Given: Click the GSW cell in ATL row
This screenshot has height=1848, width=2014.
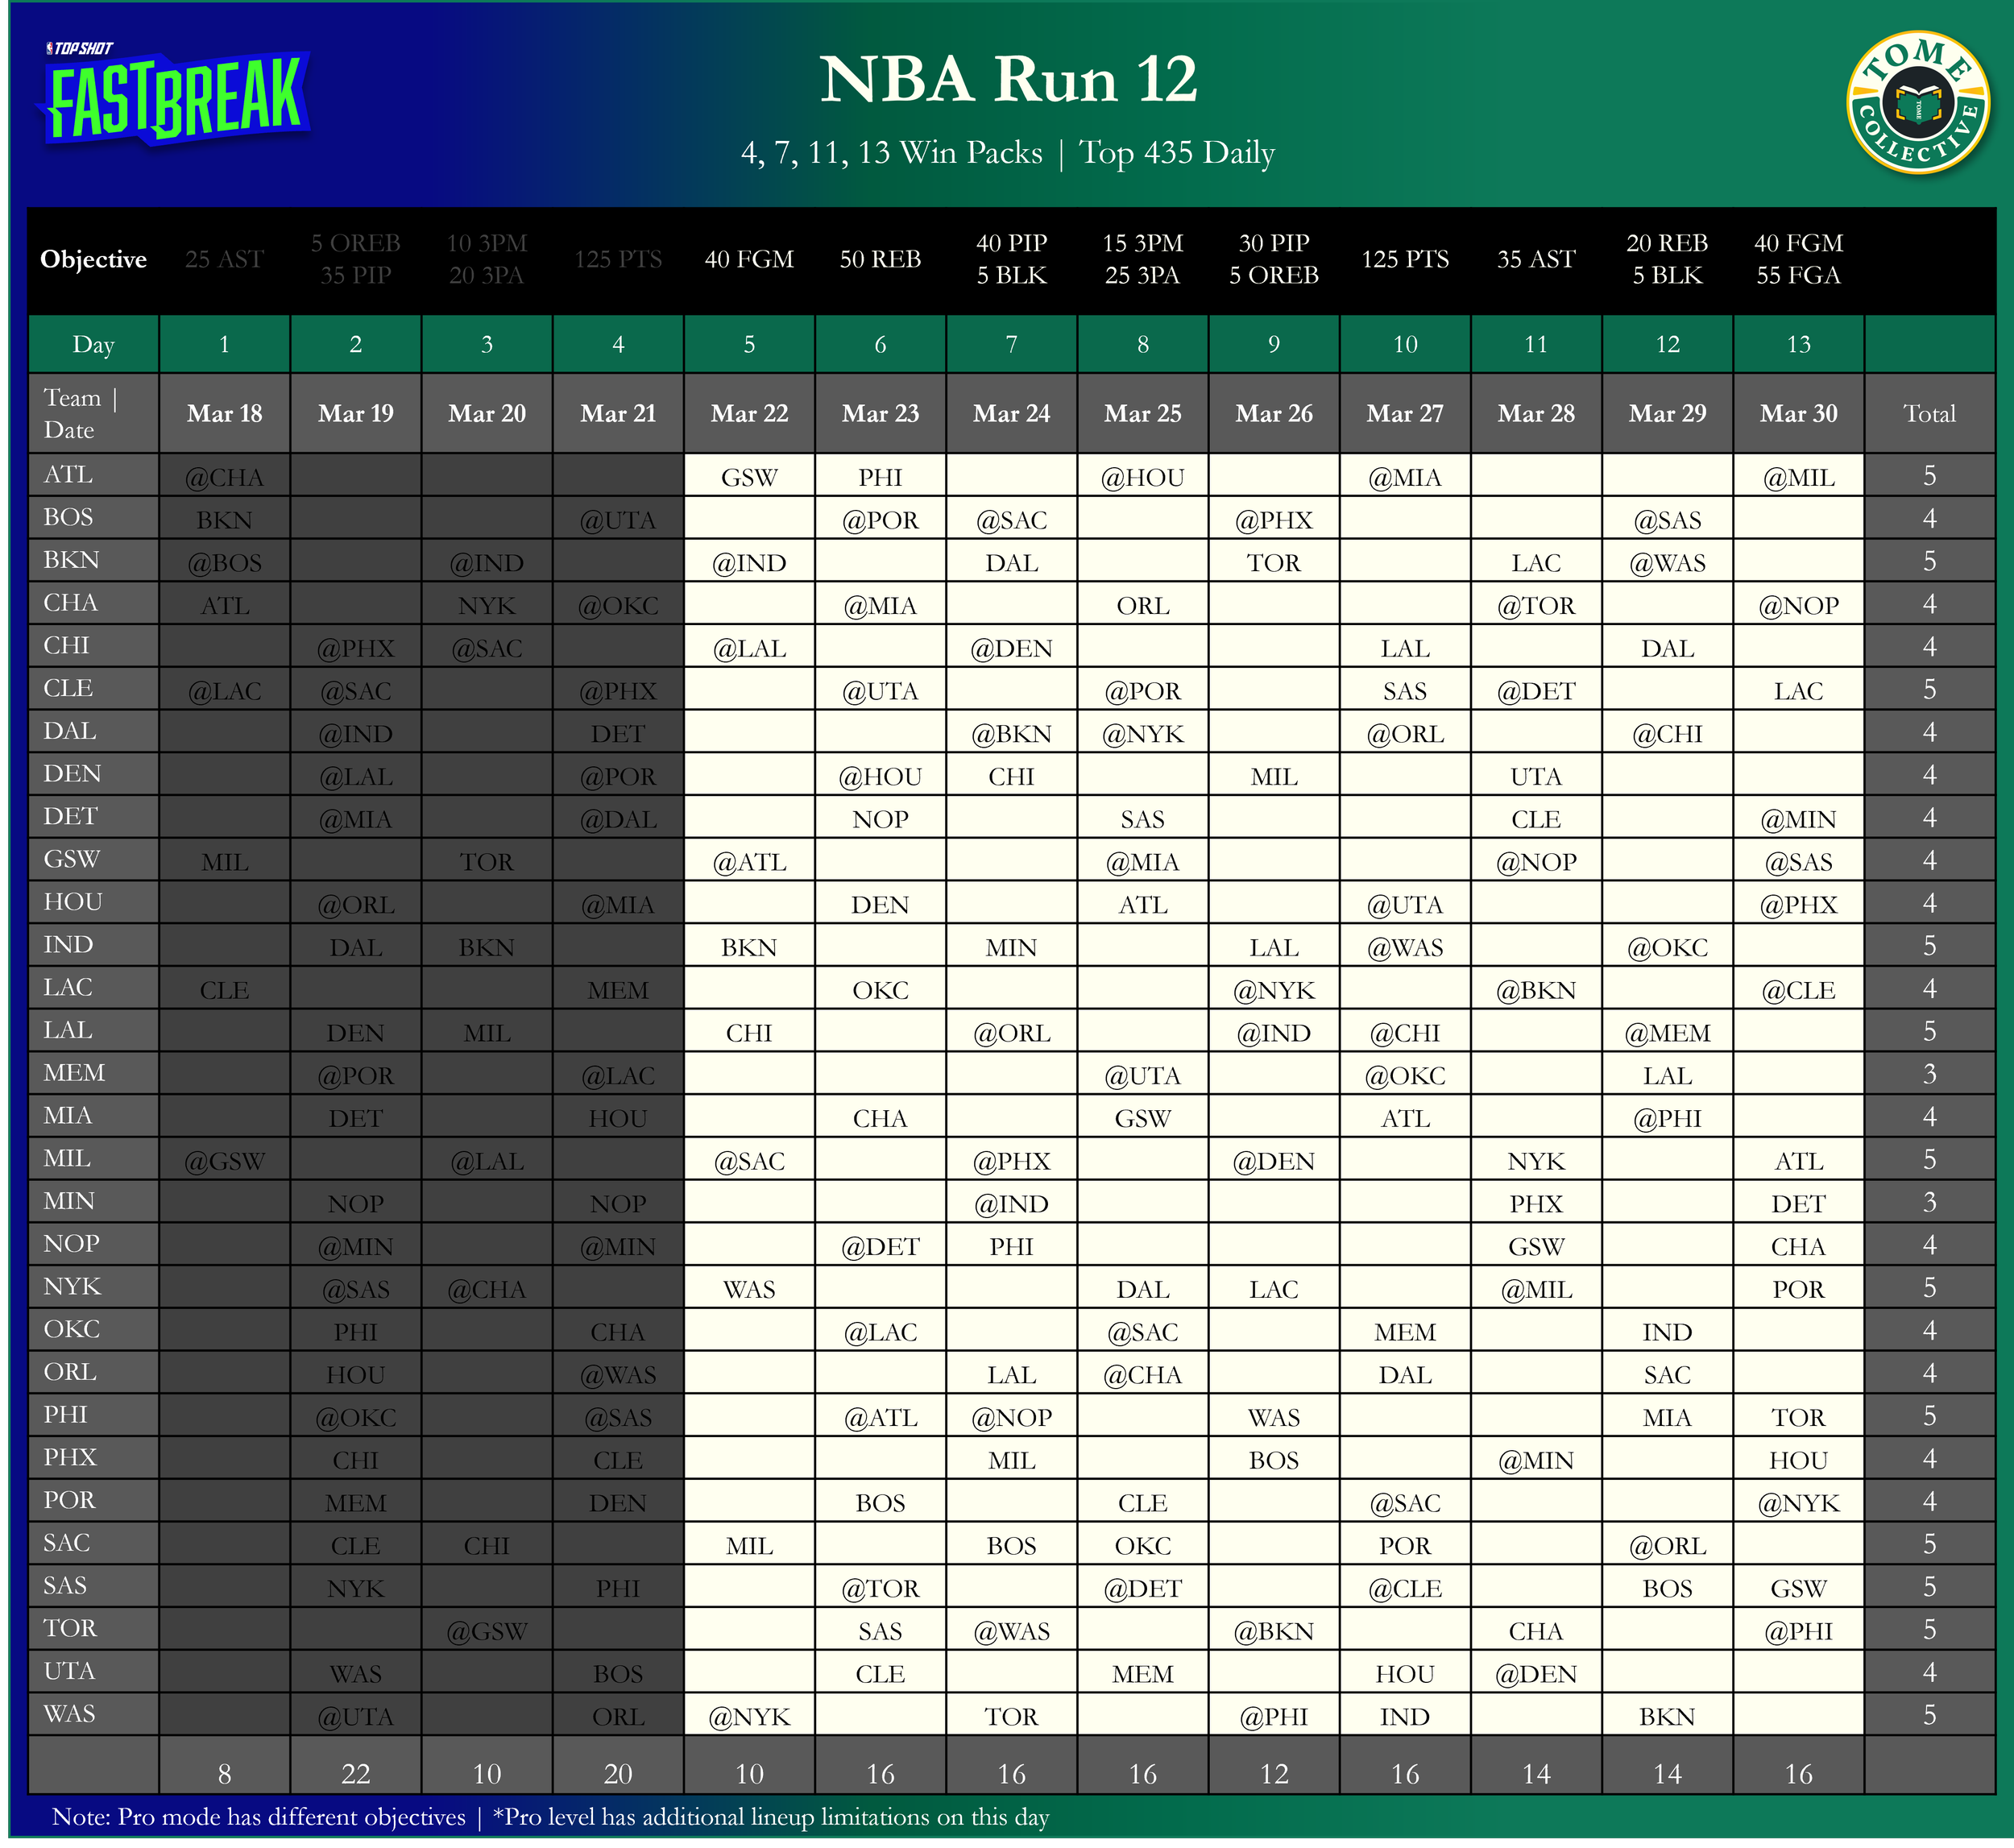Looking at the screenshot, I should [x=749, y=477].
